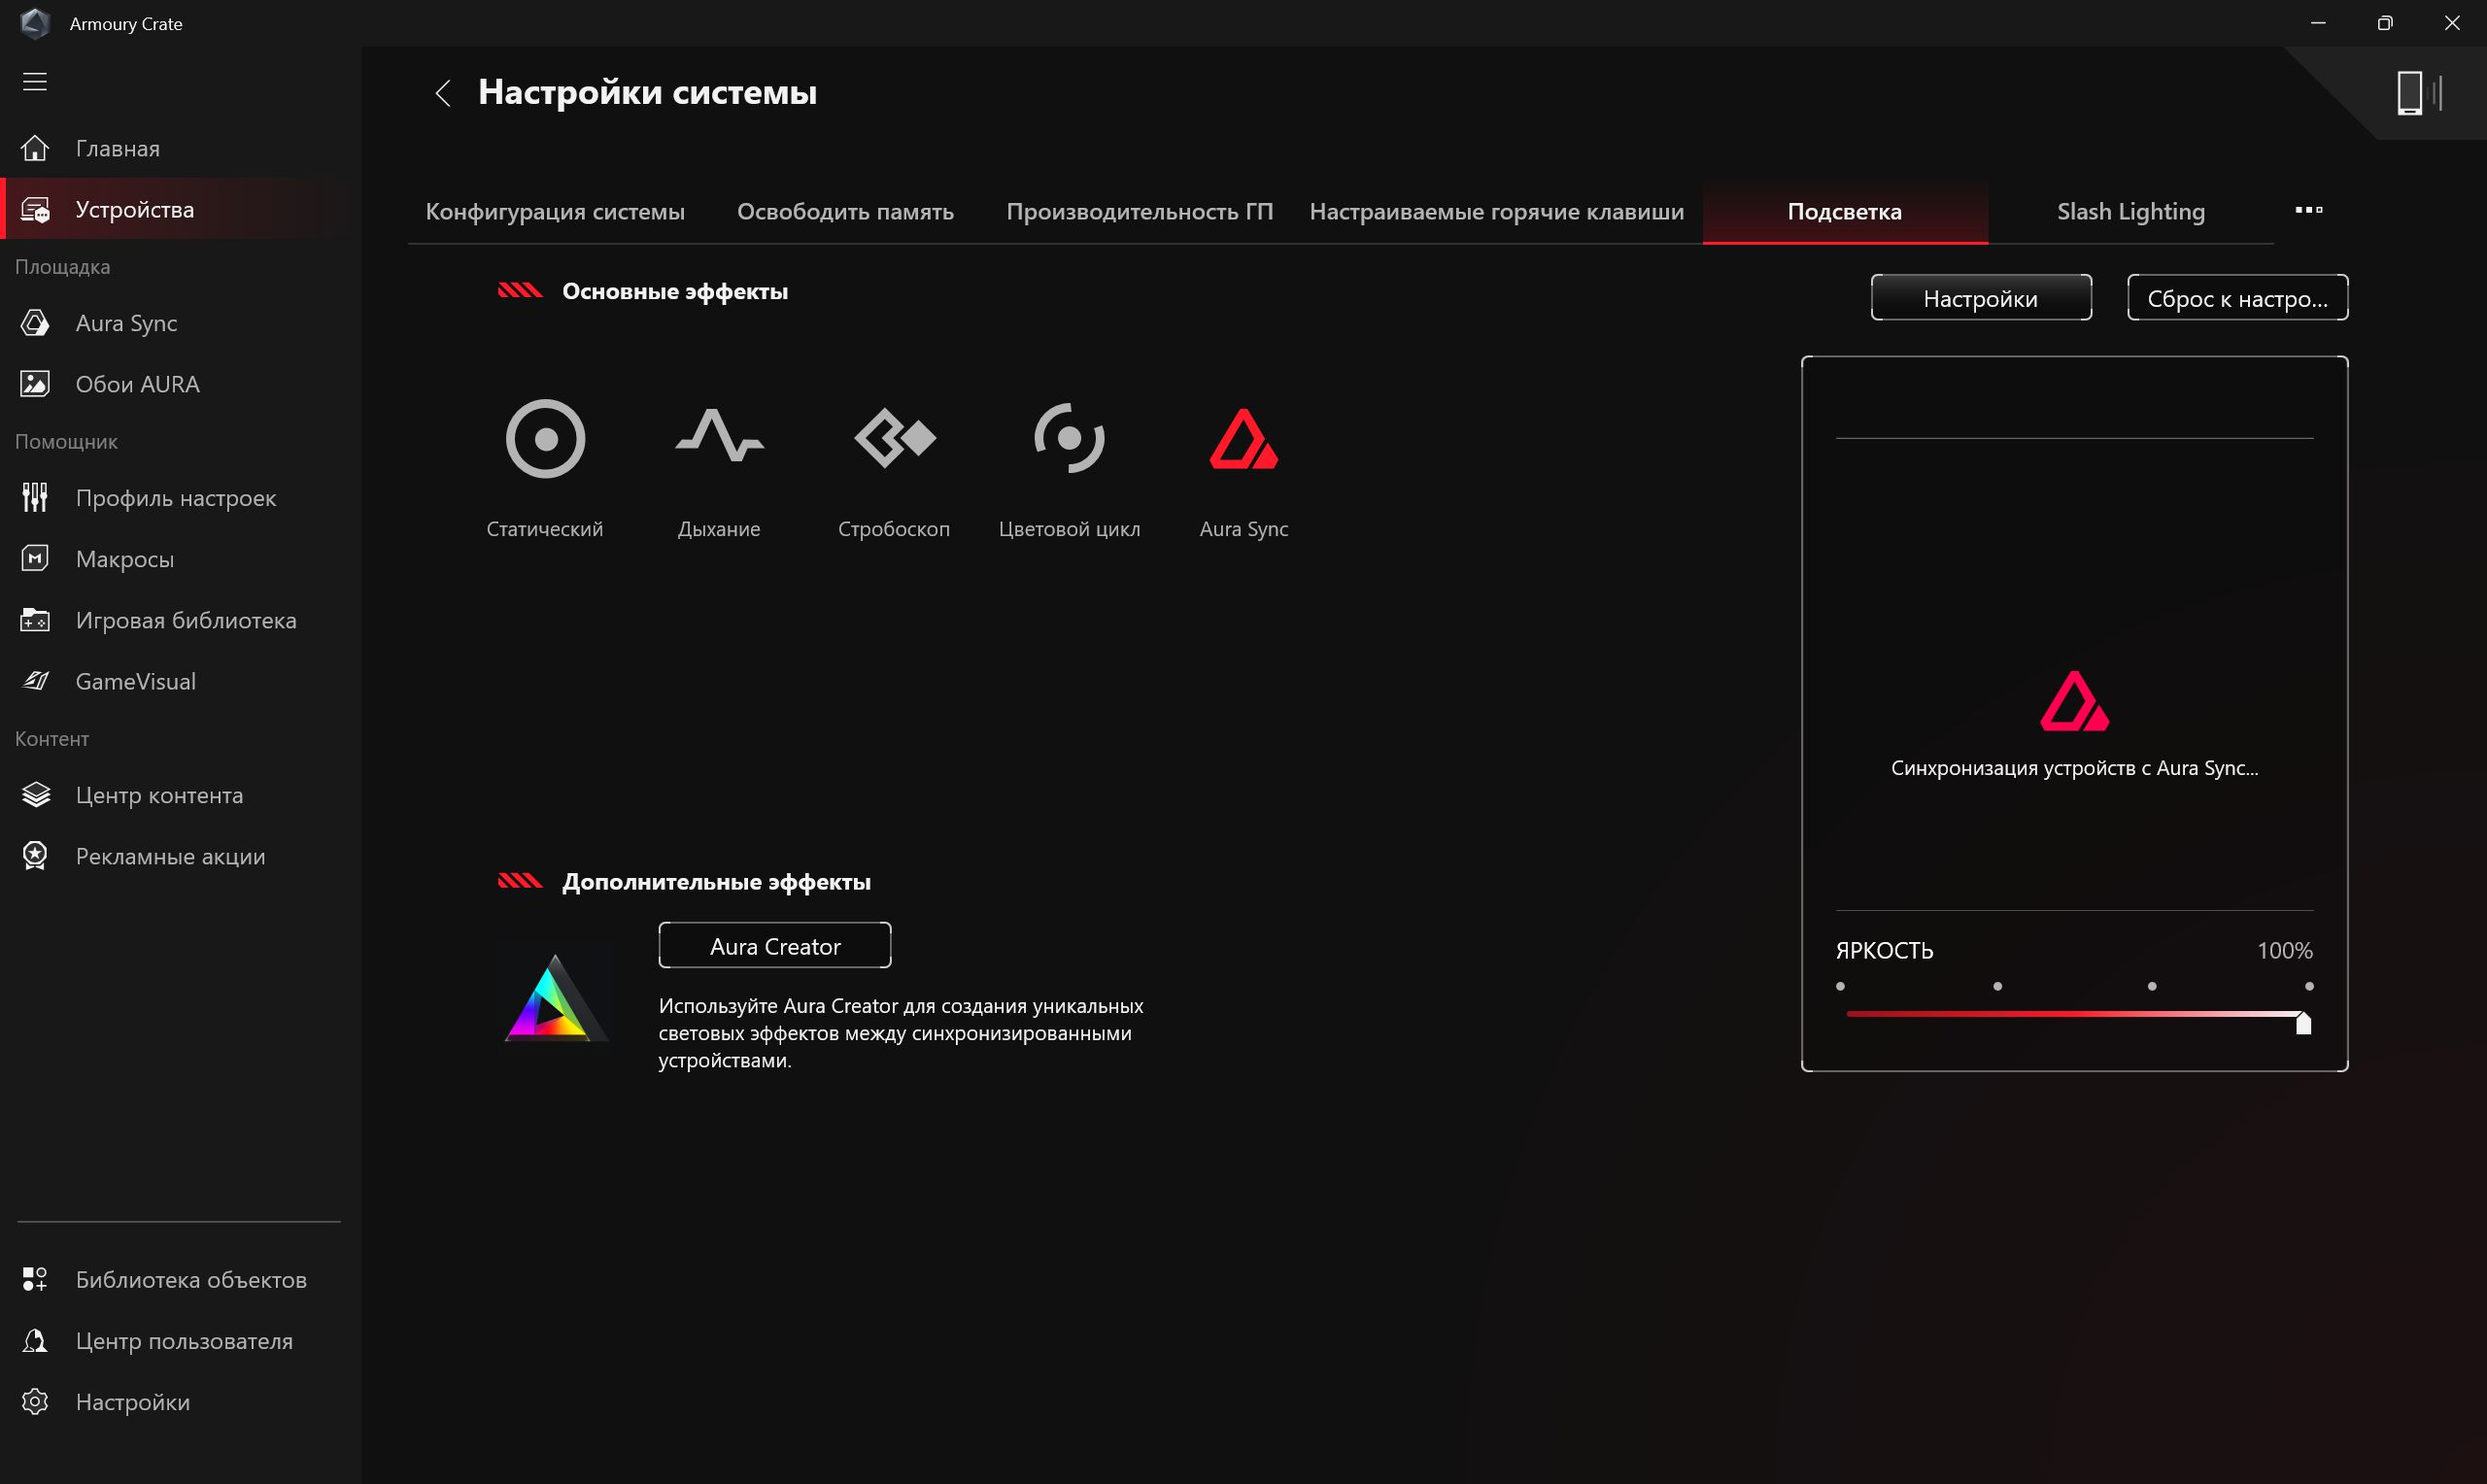Viewport: 2487px width, 1484px height.
Task: Select the Подсветка tab
Action: pyautogui.click(x=1845, y=211)
